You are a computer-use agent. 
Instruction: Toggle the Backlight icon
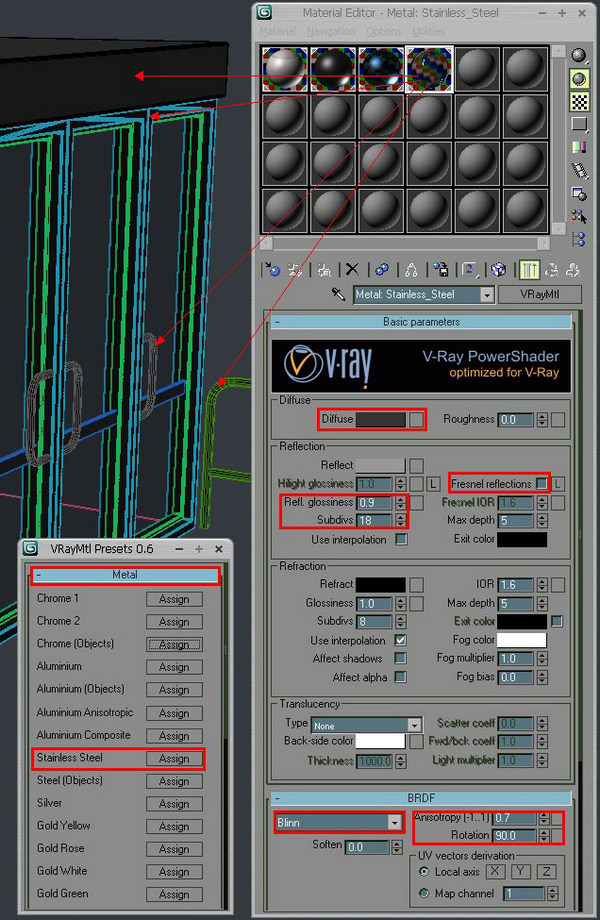[x=579, y=79]
